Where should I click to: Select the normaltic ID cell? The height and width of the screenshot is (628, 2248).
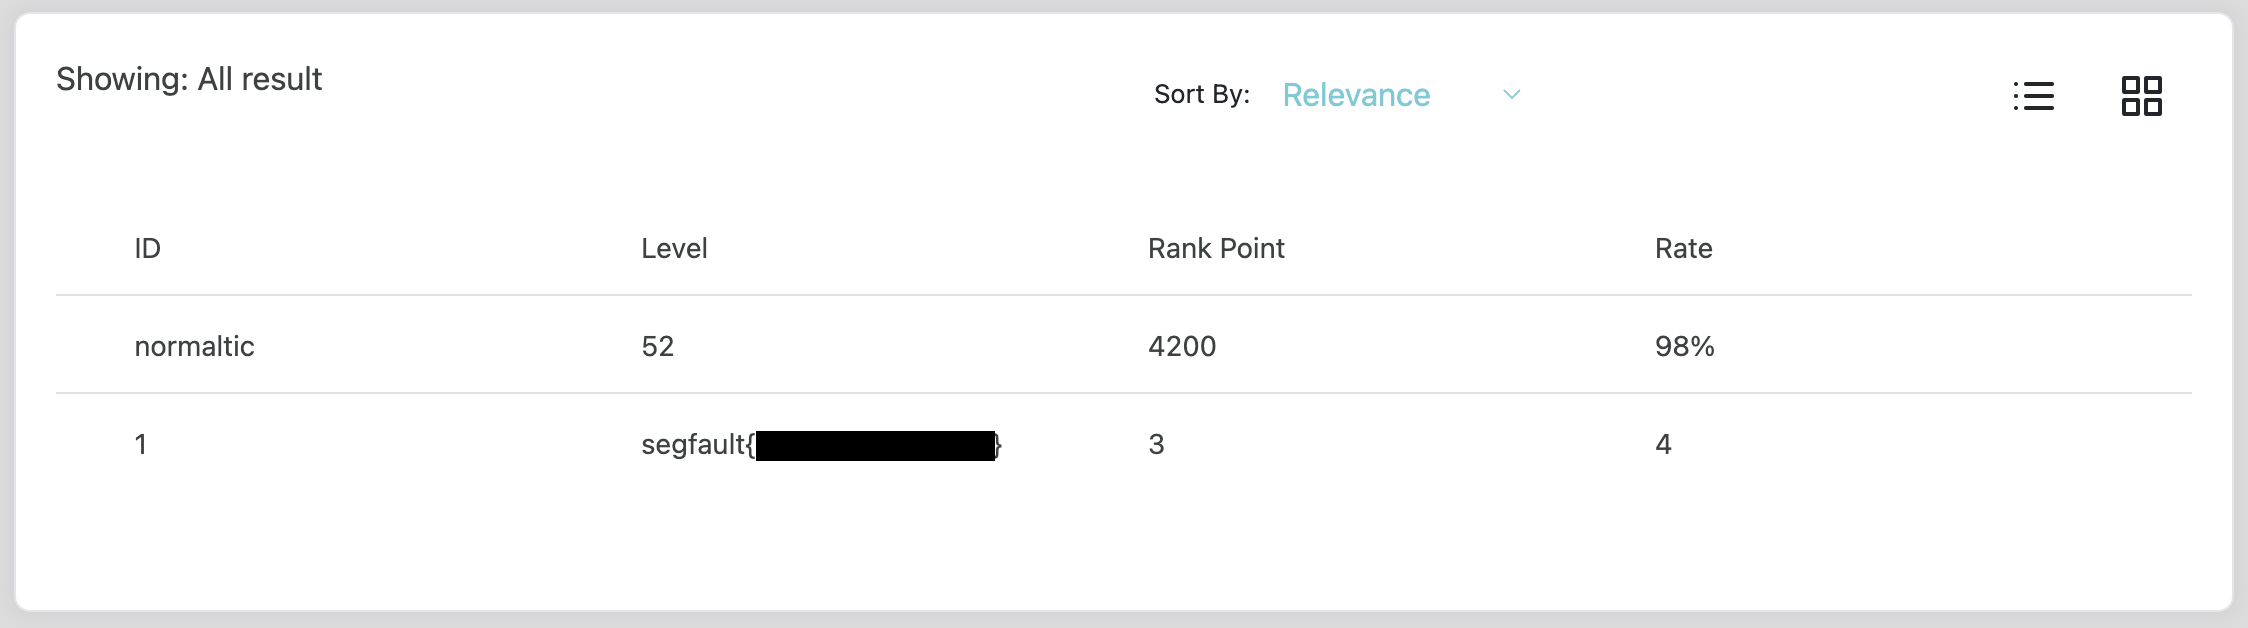tap(194, 346)
